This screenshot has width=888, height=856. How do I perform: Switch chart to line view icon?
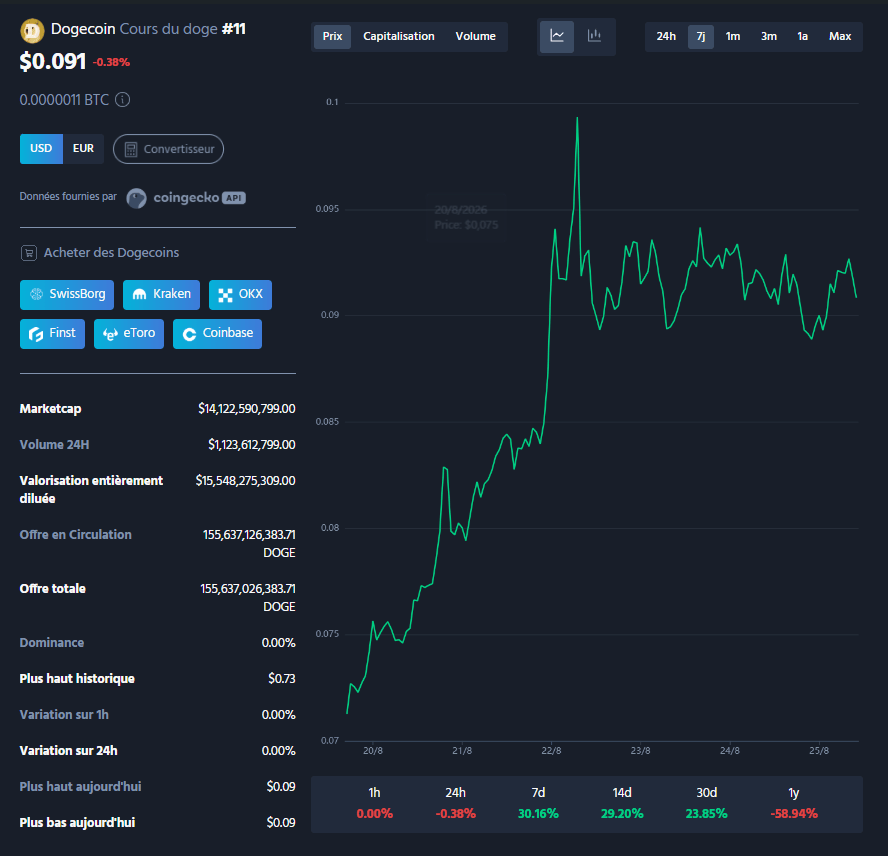coord(557,36)
